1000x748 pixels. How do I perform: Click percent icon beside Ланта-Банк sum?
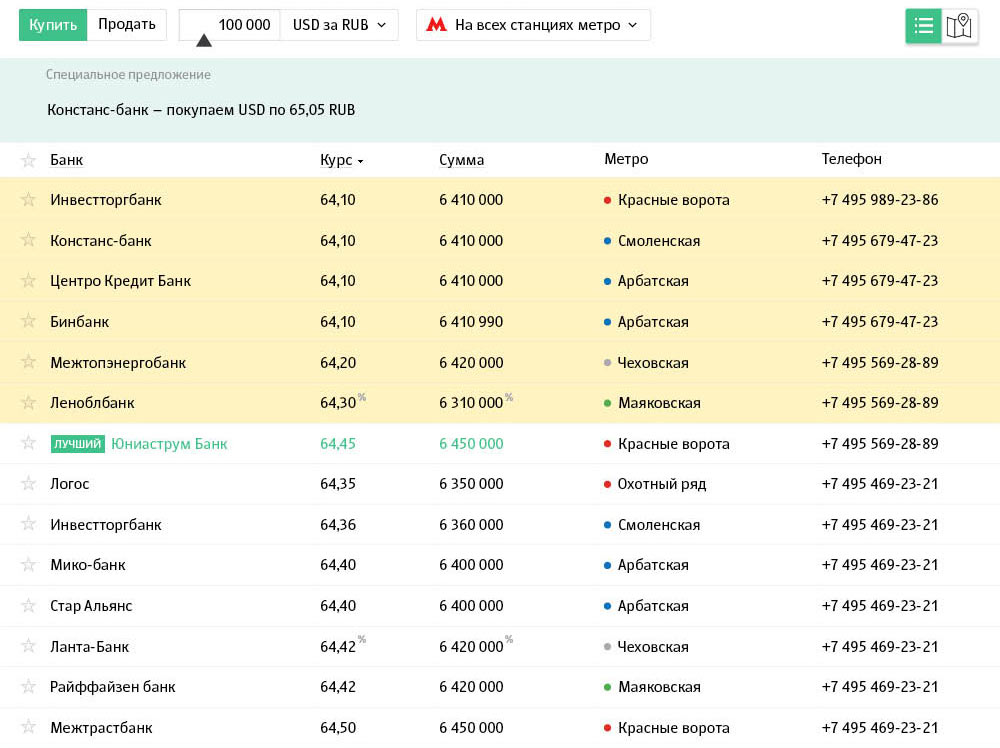pyautogui.click(x=509, y=640)
